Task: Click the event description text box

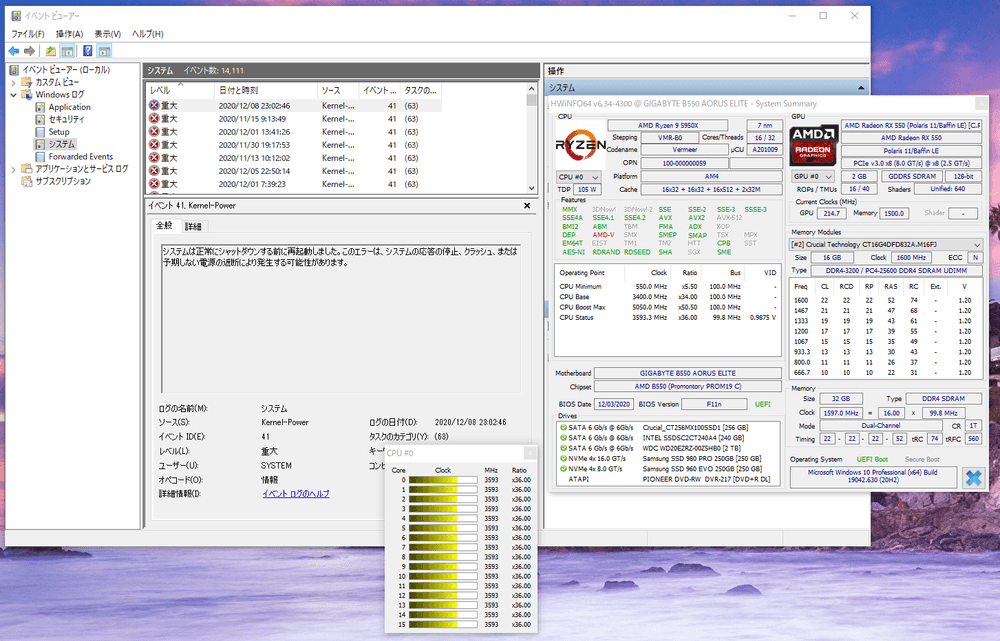Action: coord(341,318)
